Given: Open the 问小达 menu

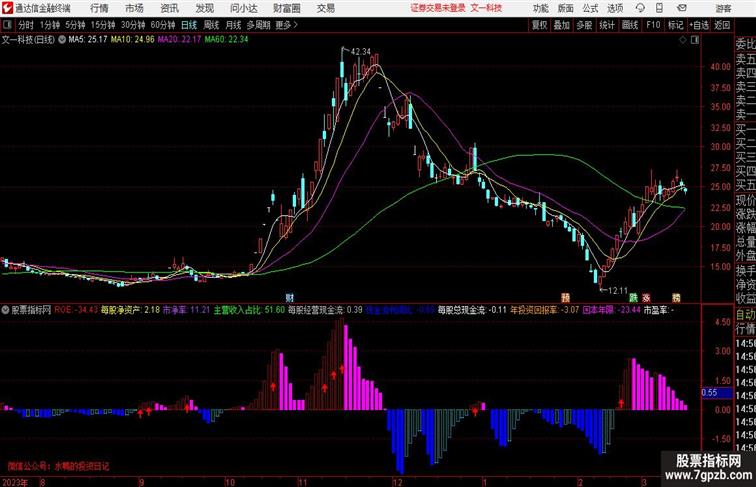Looking at the screenshot, I should coord(243,8).
